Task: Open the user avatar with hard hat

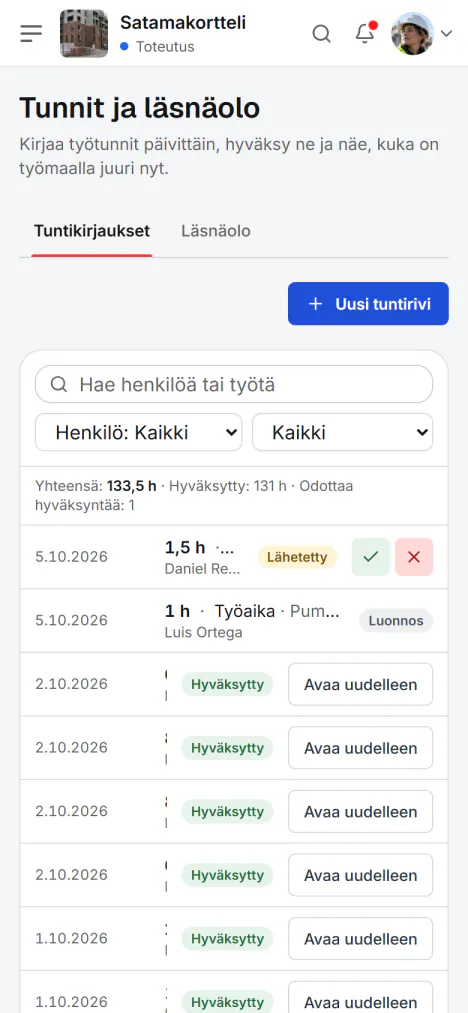Action: pyautogui.click(x=412, y=34)
